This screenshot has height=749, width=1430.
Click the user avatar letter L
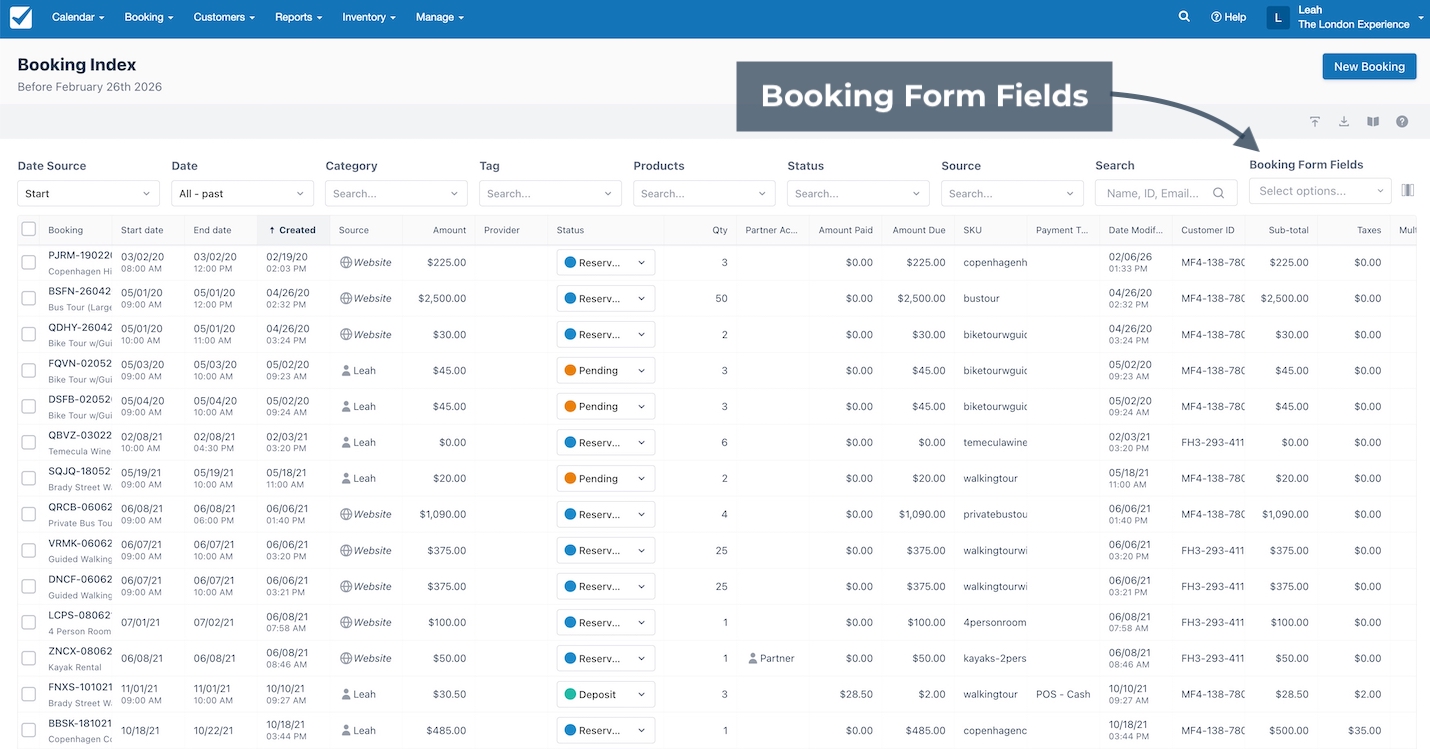1278,17
